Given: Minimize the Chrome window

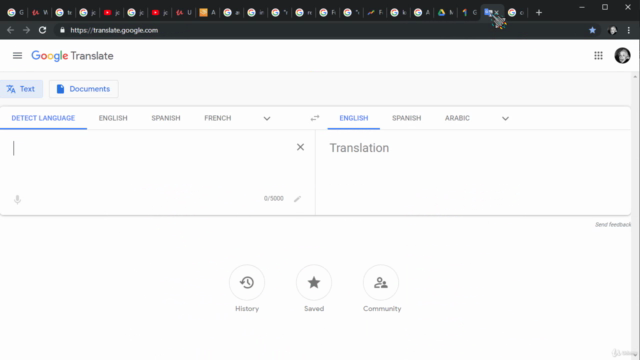Looking at the screenshot, I should pyautogui.click(x=582, y=7).
